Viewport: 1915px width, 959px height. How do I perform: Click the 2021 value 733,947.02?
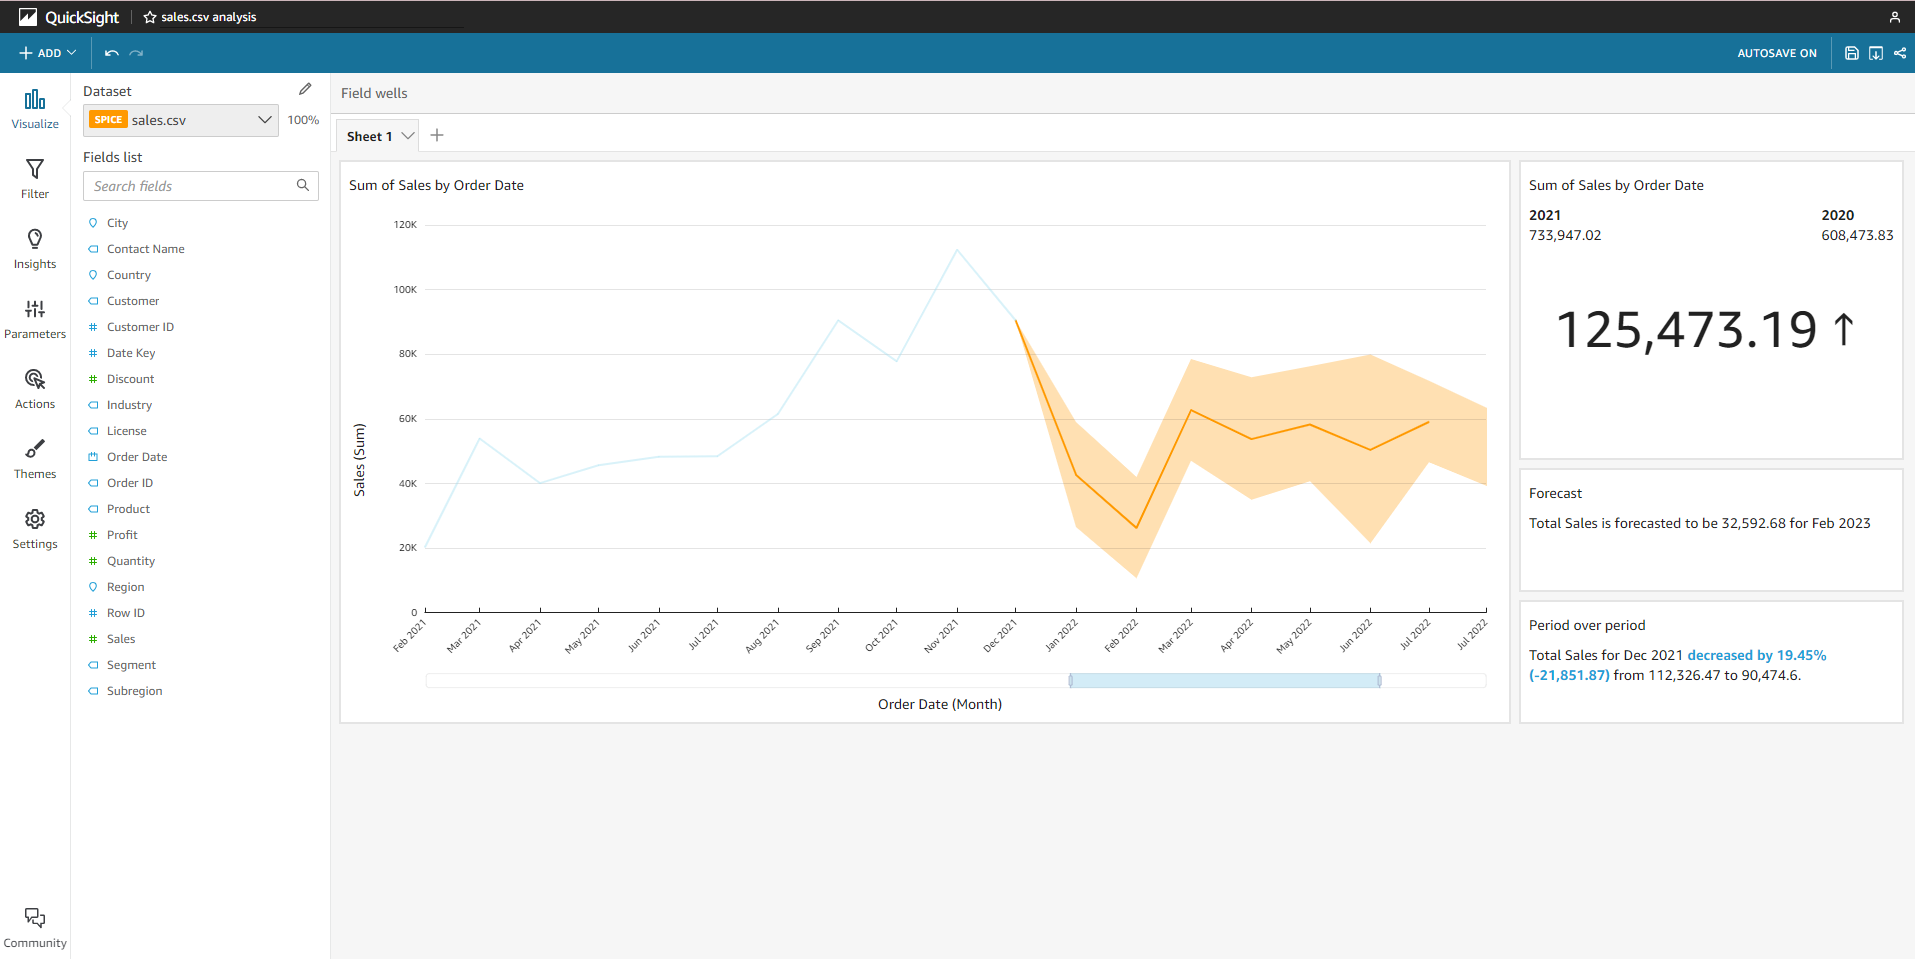coord(1565,235)
